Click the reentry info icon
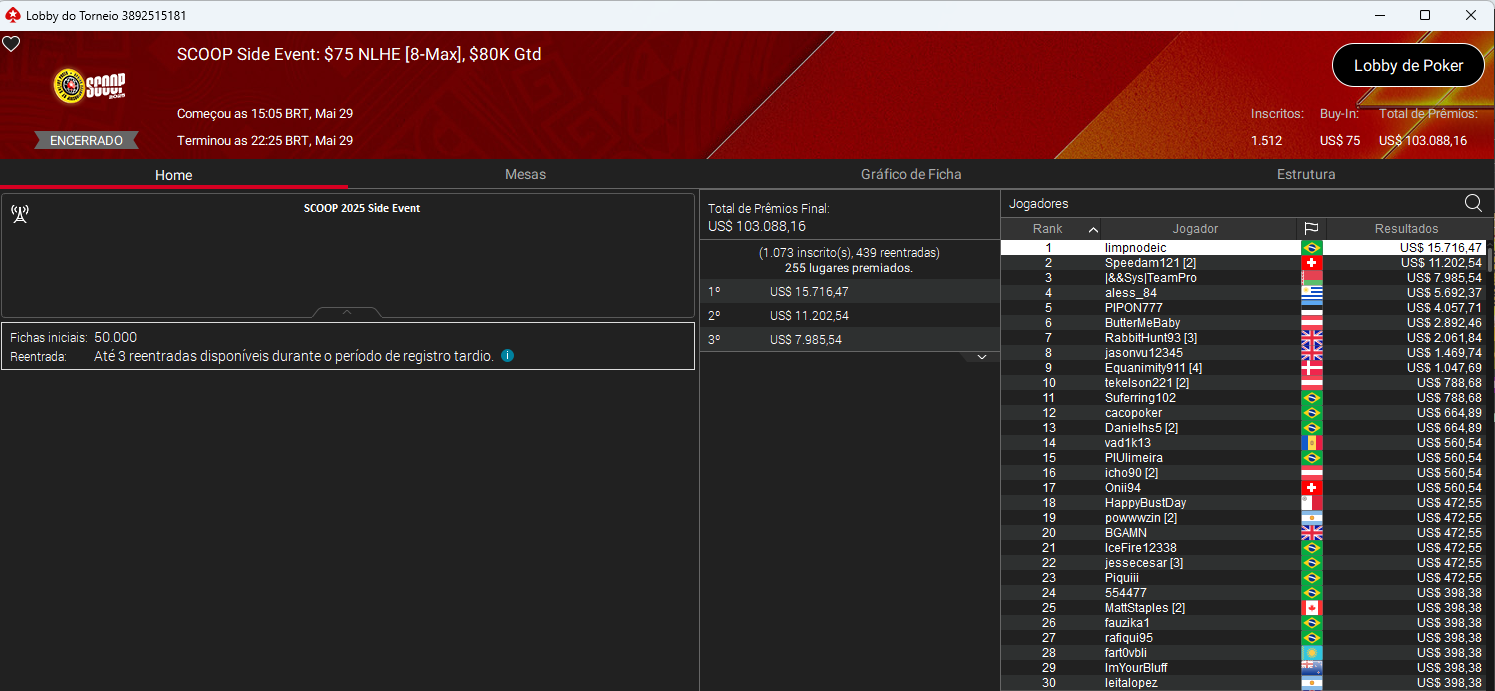The width and height of the screenshot is (1495, 691). (x=507, y=355)
